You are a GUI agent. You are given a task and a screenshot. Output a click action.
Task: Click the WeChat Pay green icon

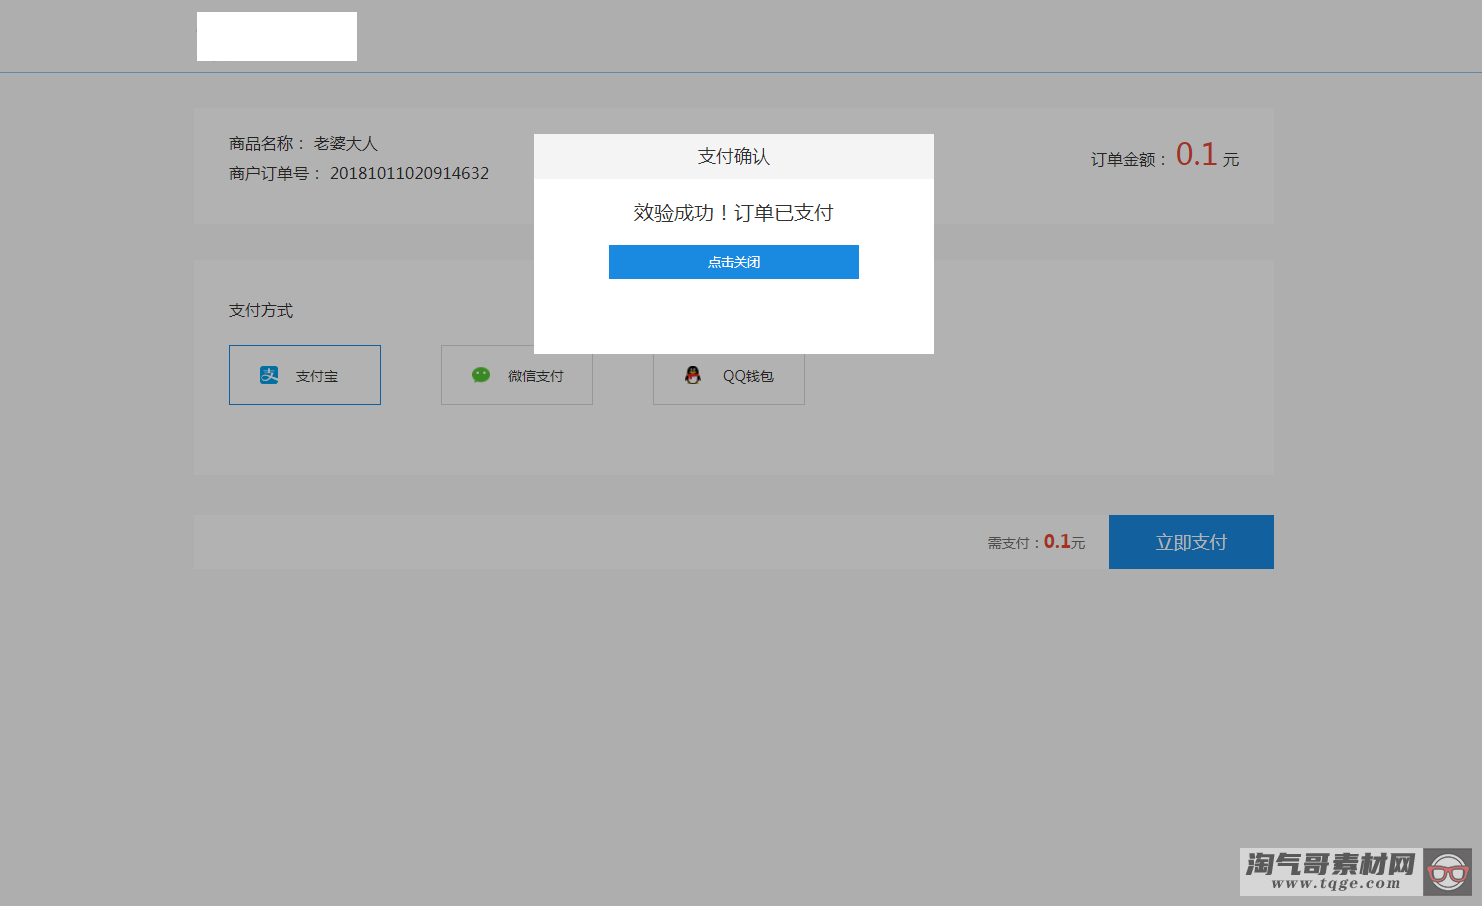[481, 374]
